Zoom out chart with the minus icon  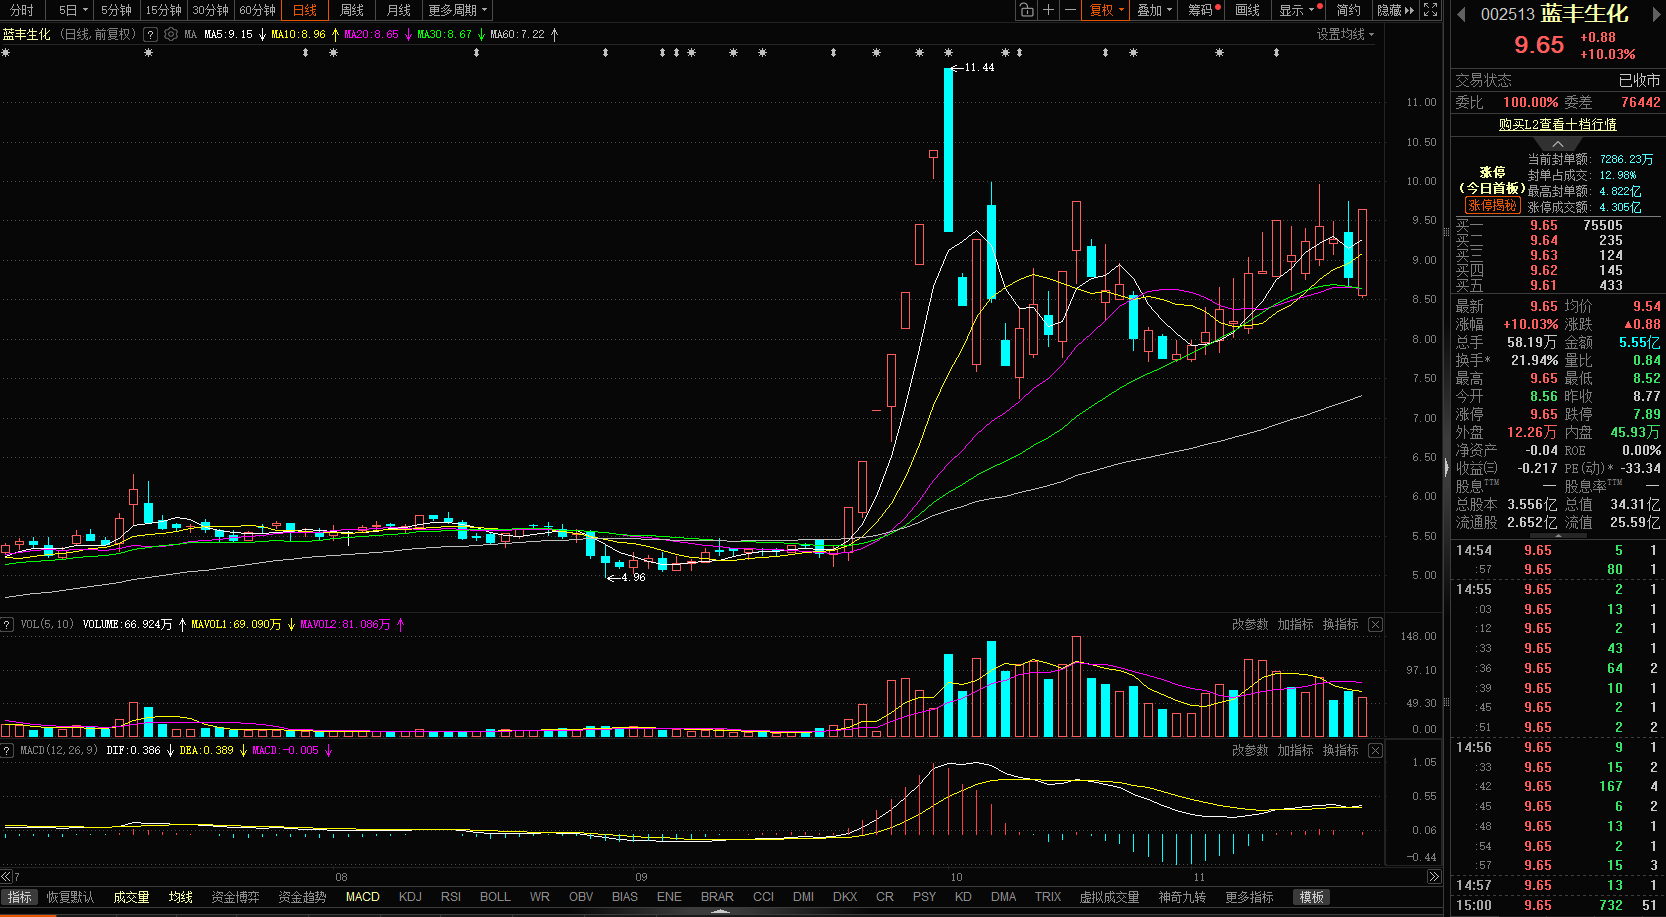coord(1070,10)
